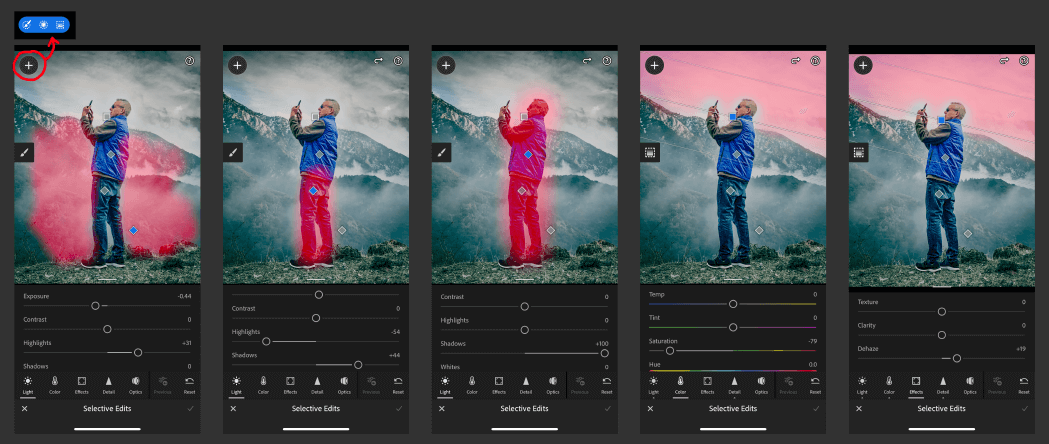Viewport: 1049px width, 444px height.
Task: Tap the redo arrow on the Saturation -79 screen
Action: pos(796,60)
